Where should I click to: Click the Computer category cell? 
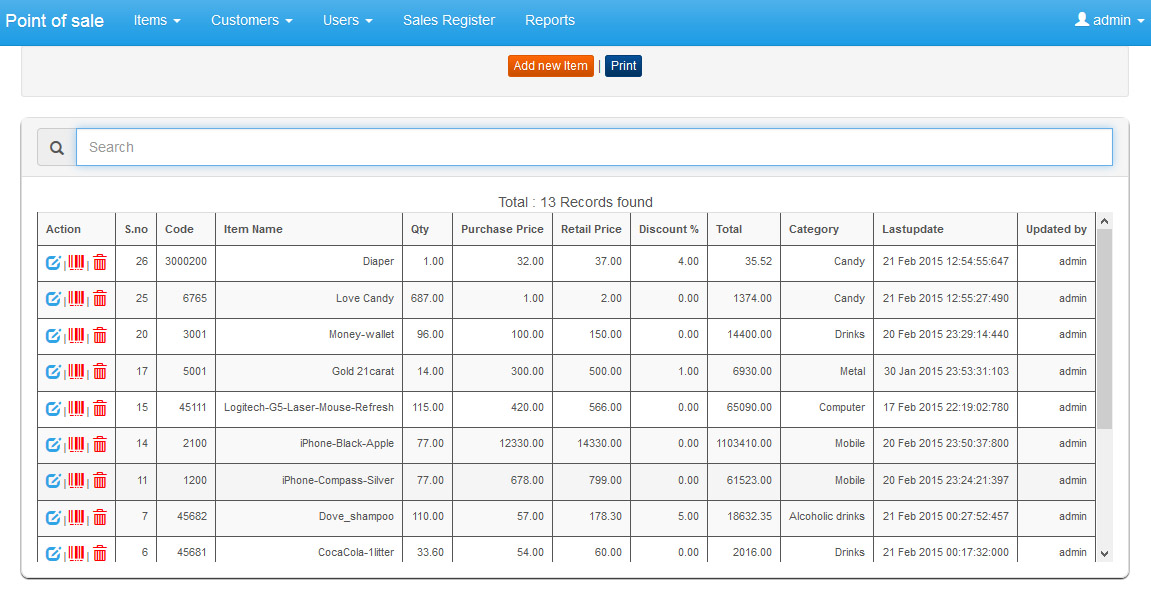[x=842, y=408]
